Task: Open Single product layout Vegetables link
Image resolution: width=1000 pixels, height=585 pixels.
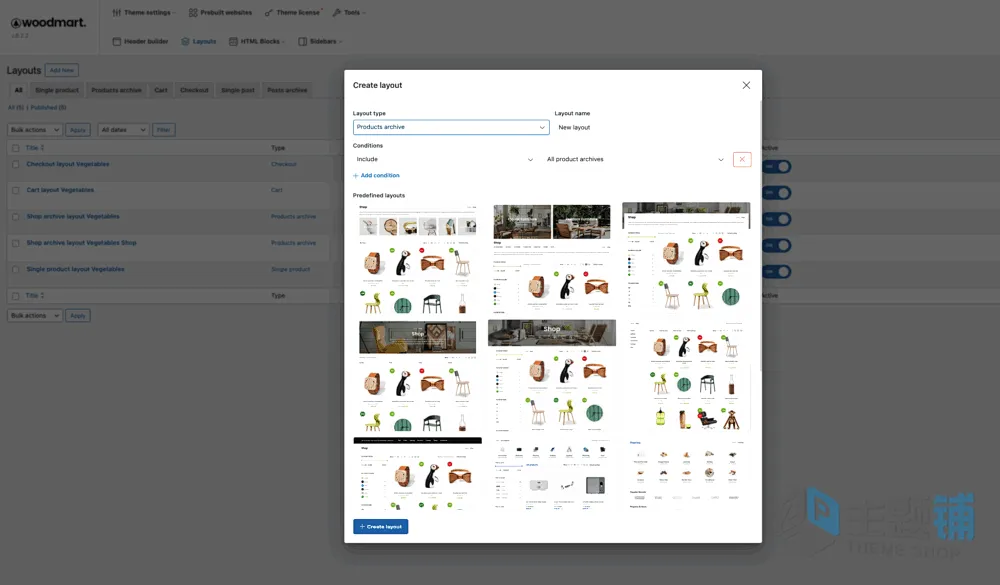Action: click(x=75, y=269)
